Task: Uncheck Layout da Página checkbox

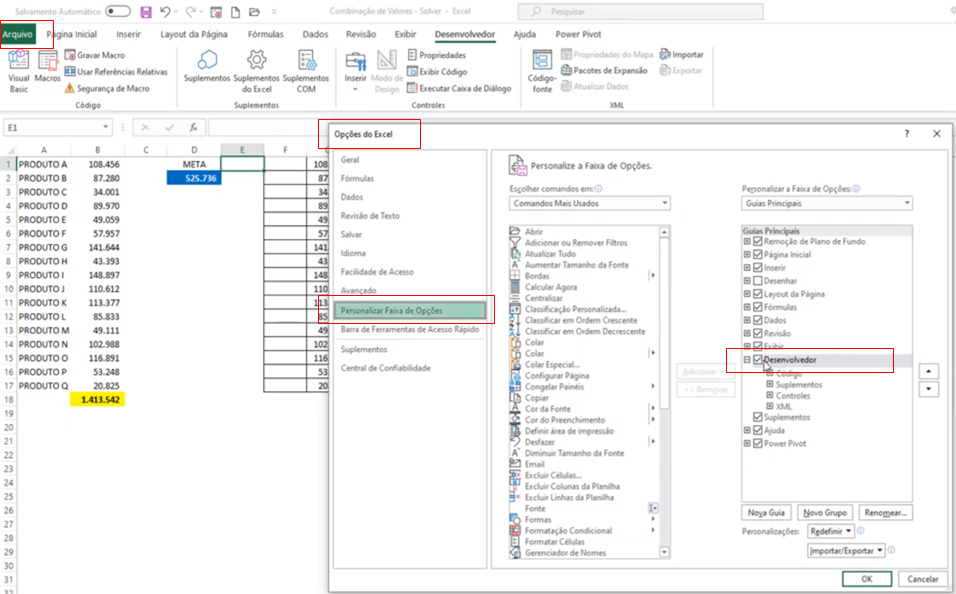Action: 758,294
